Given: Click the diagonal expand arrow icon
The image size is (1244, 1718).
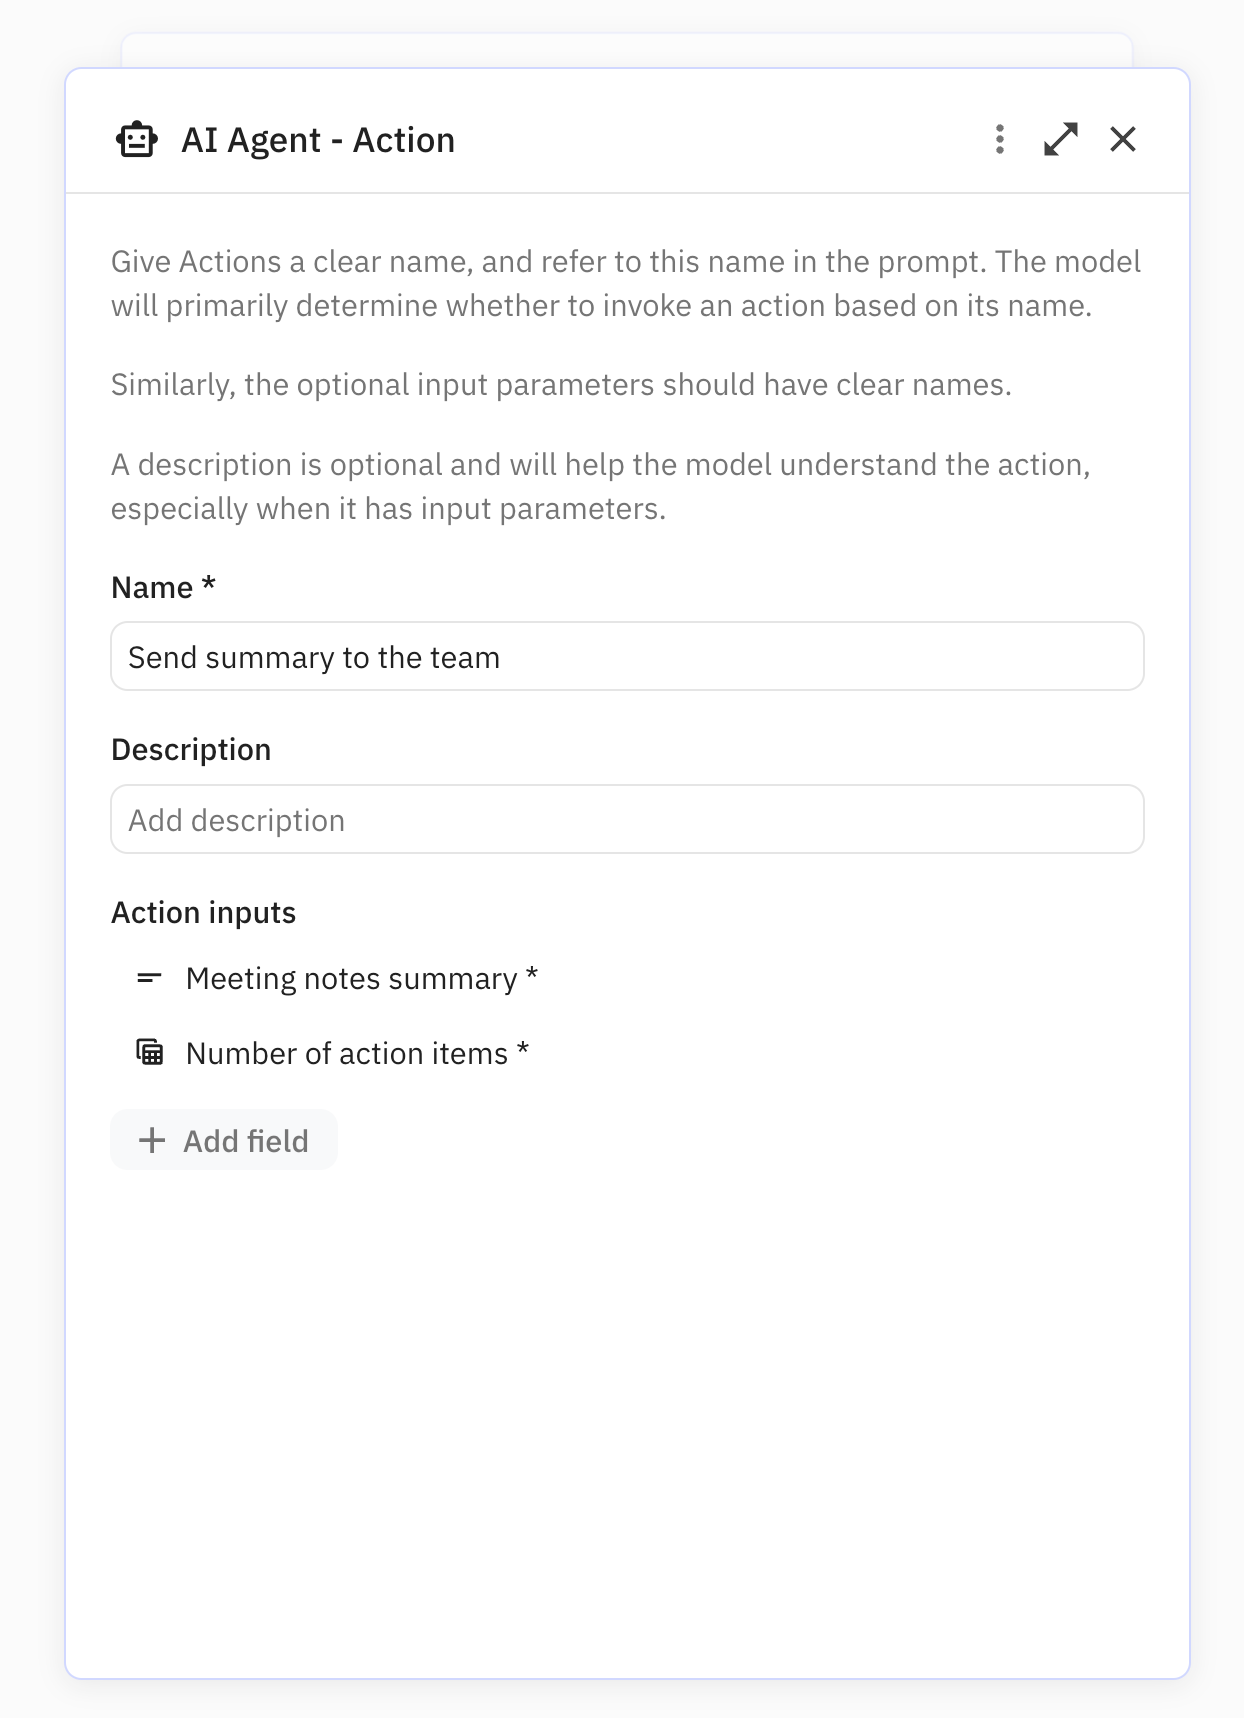Looking at the screenshot, I should (x=1060, y=139).
